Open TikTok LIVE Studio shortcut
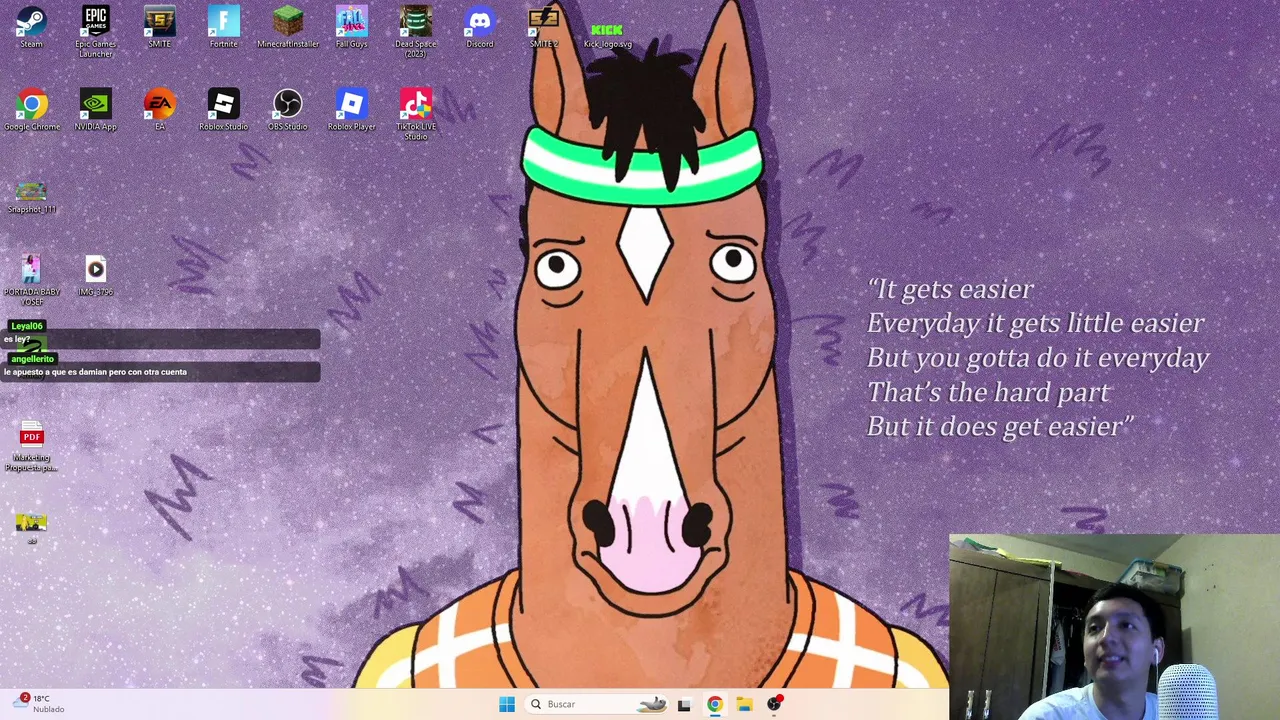Image resolution: width=1280 pixels, height=720 pixels. [x=415, y=114]
